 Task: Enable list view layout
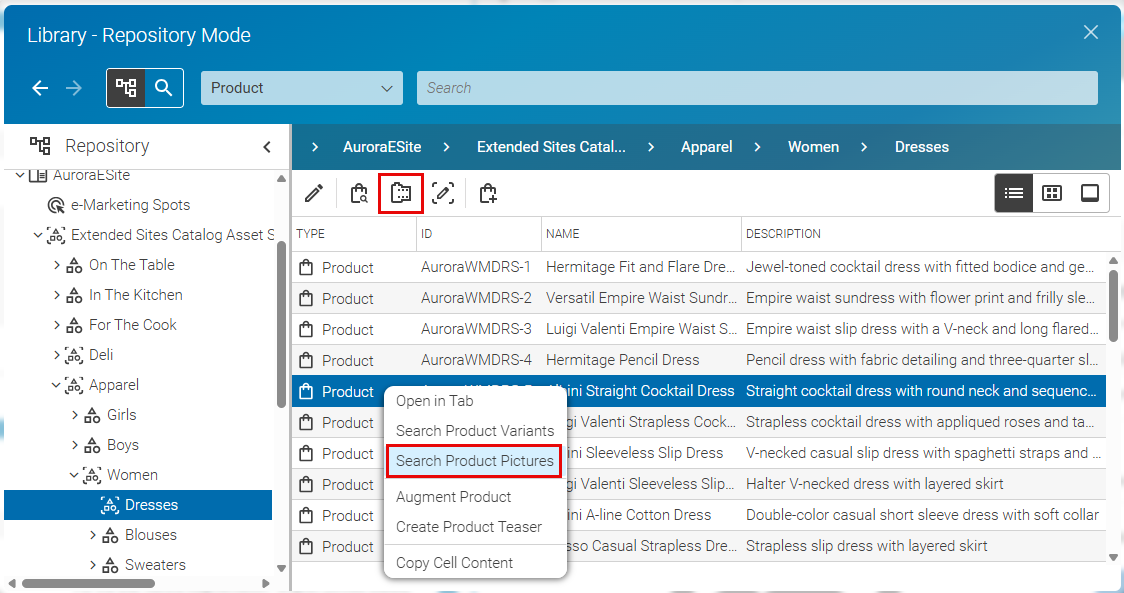1013,192
